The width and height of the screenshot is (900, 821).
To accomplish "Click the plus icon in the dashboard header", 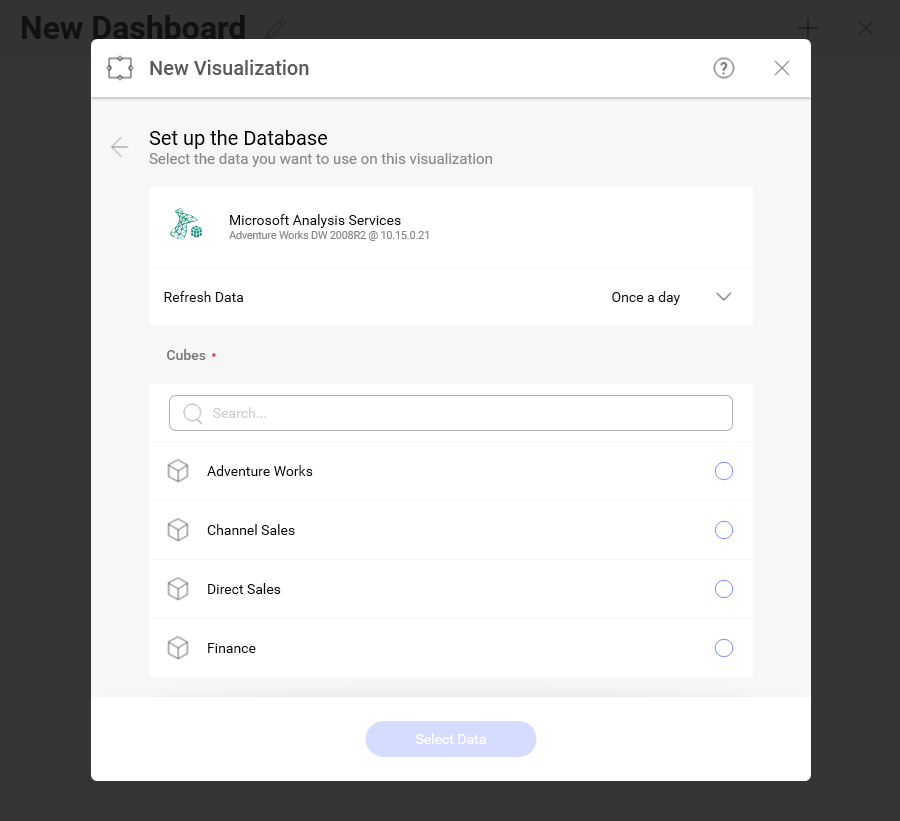I will (808, 28).
